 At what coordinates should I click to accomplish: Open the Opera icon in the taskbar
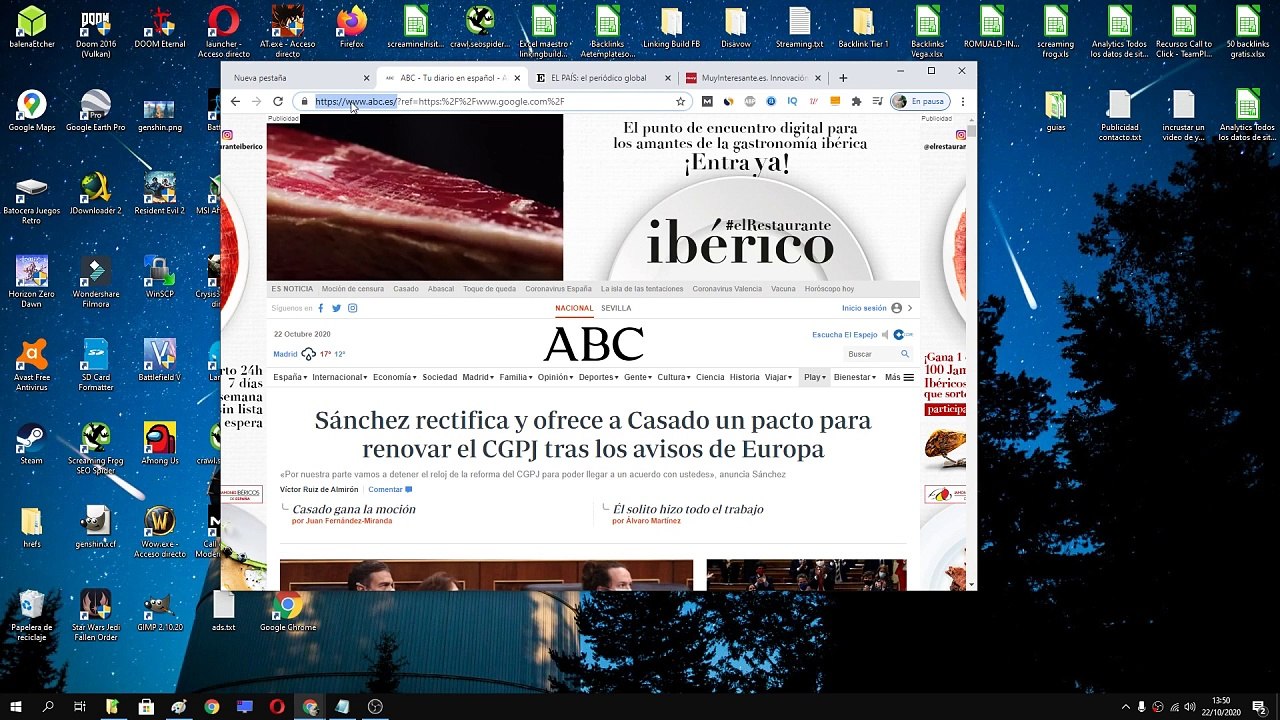(277, 706)
